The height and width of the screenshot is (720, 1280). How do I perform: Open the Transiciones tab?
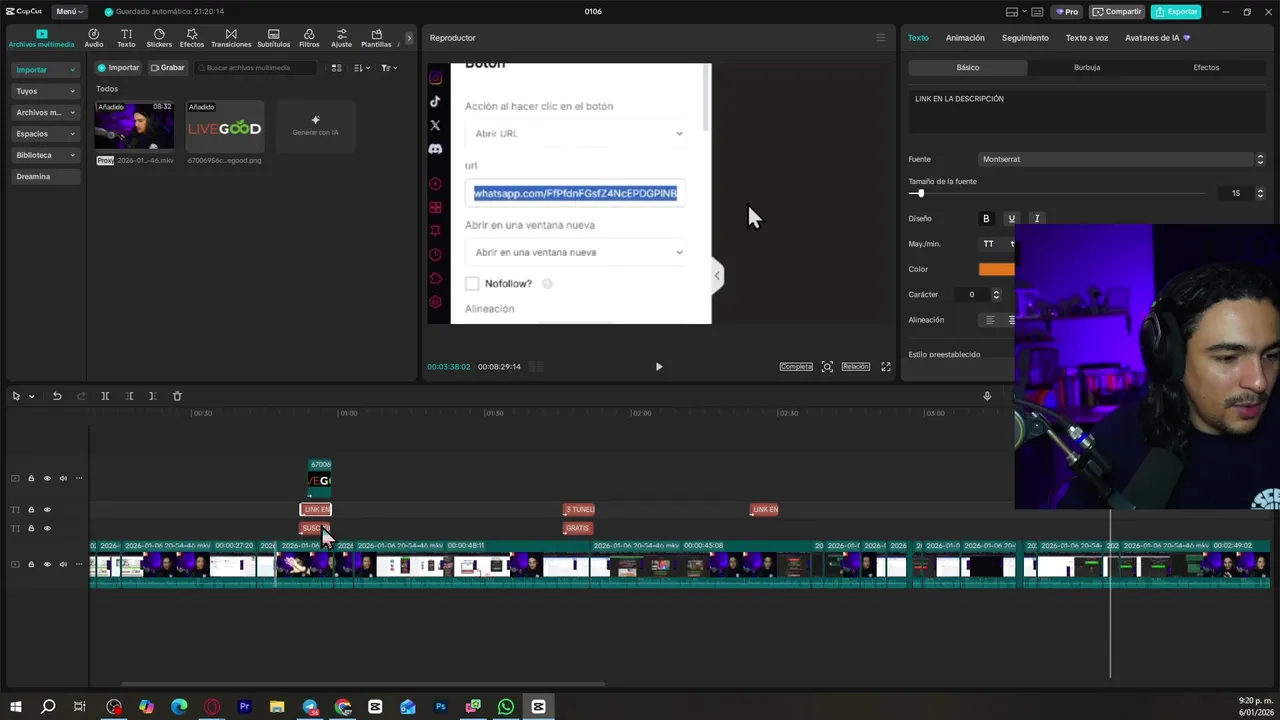point(231,38)
